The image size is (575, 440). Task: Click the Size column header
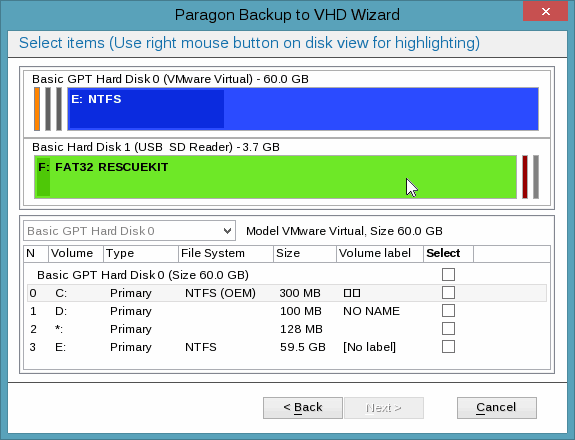coord(305,253)
